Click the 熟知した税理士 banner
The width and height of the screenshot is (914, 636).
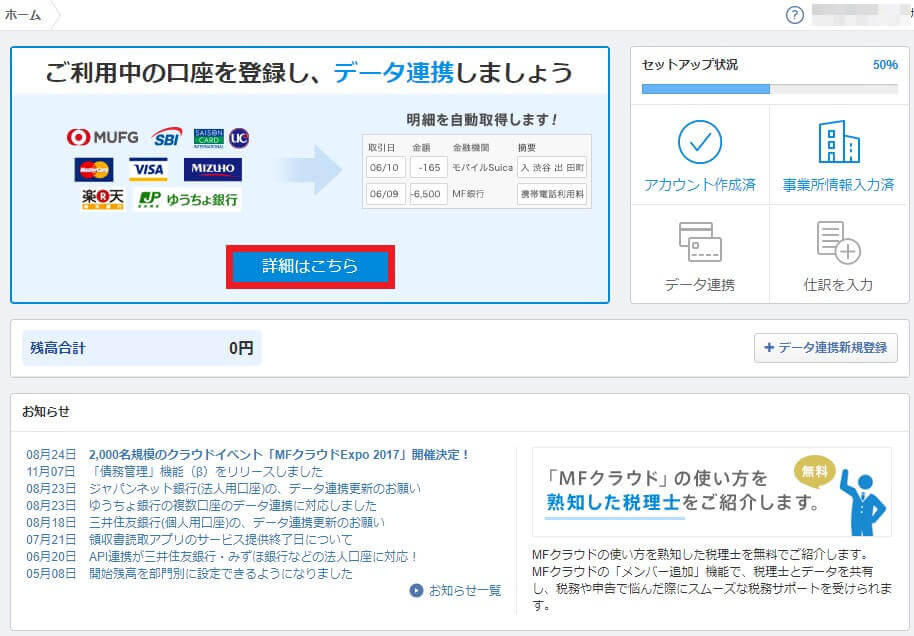click(711, 492)
